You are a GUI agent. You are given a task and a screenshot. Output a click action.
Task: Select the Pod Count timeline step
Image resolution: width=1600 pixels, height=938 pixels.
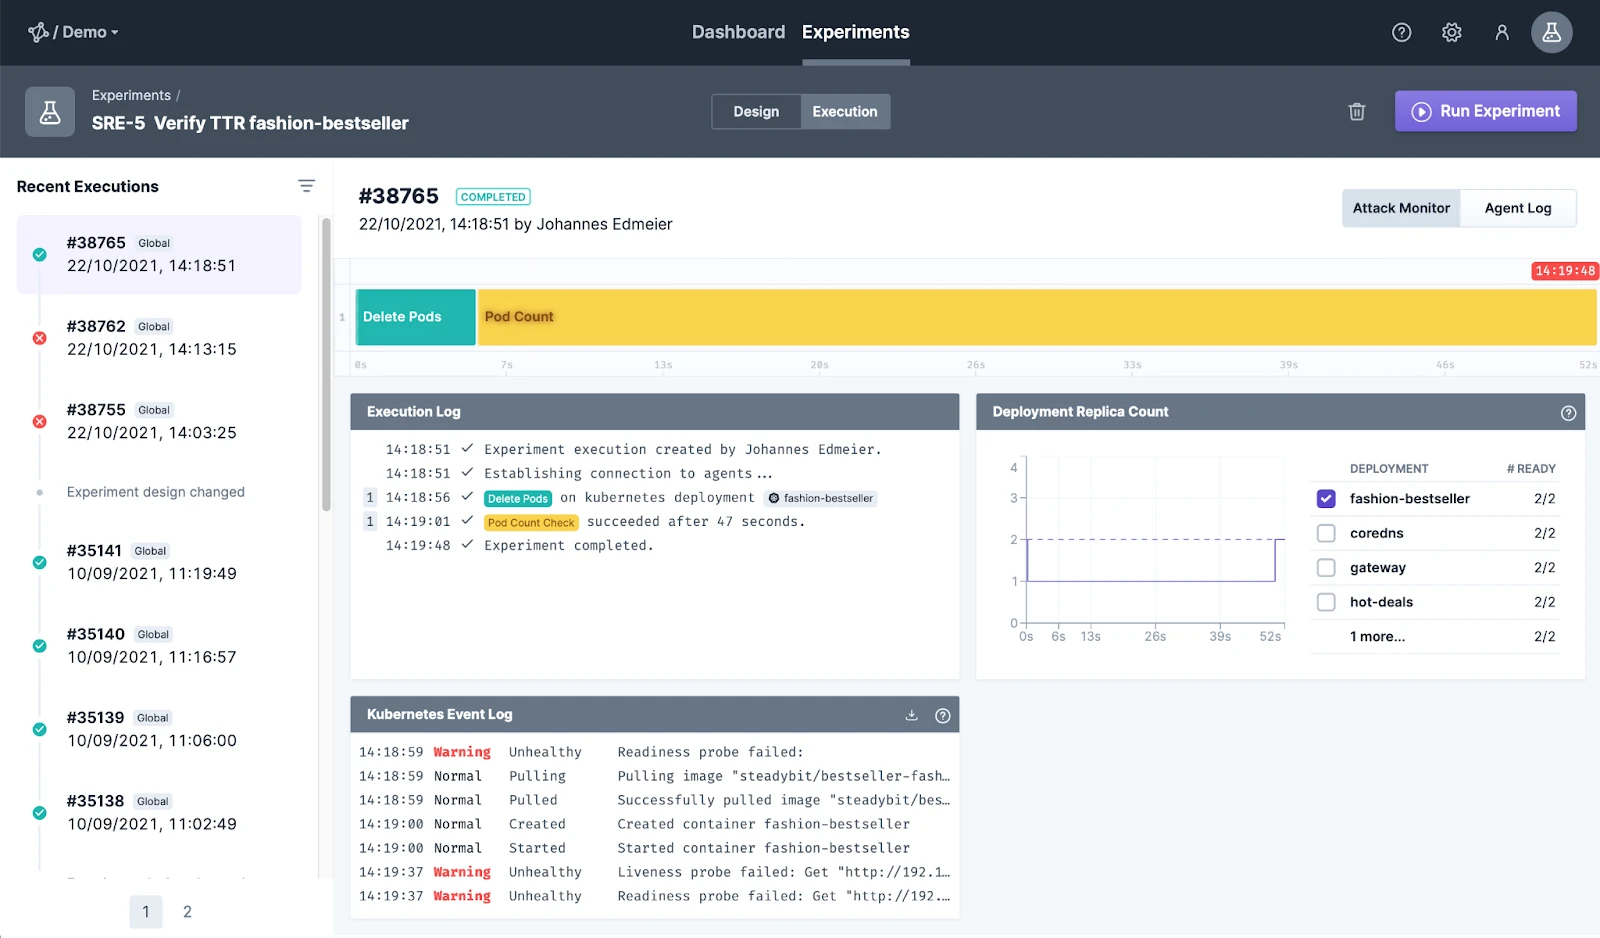[x=1037, y=317]
